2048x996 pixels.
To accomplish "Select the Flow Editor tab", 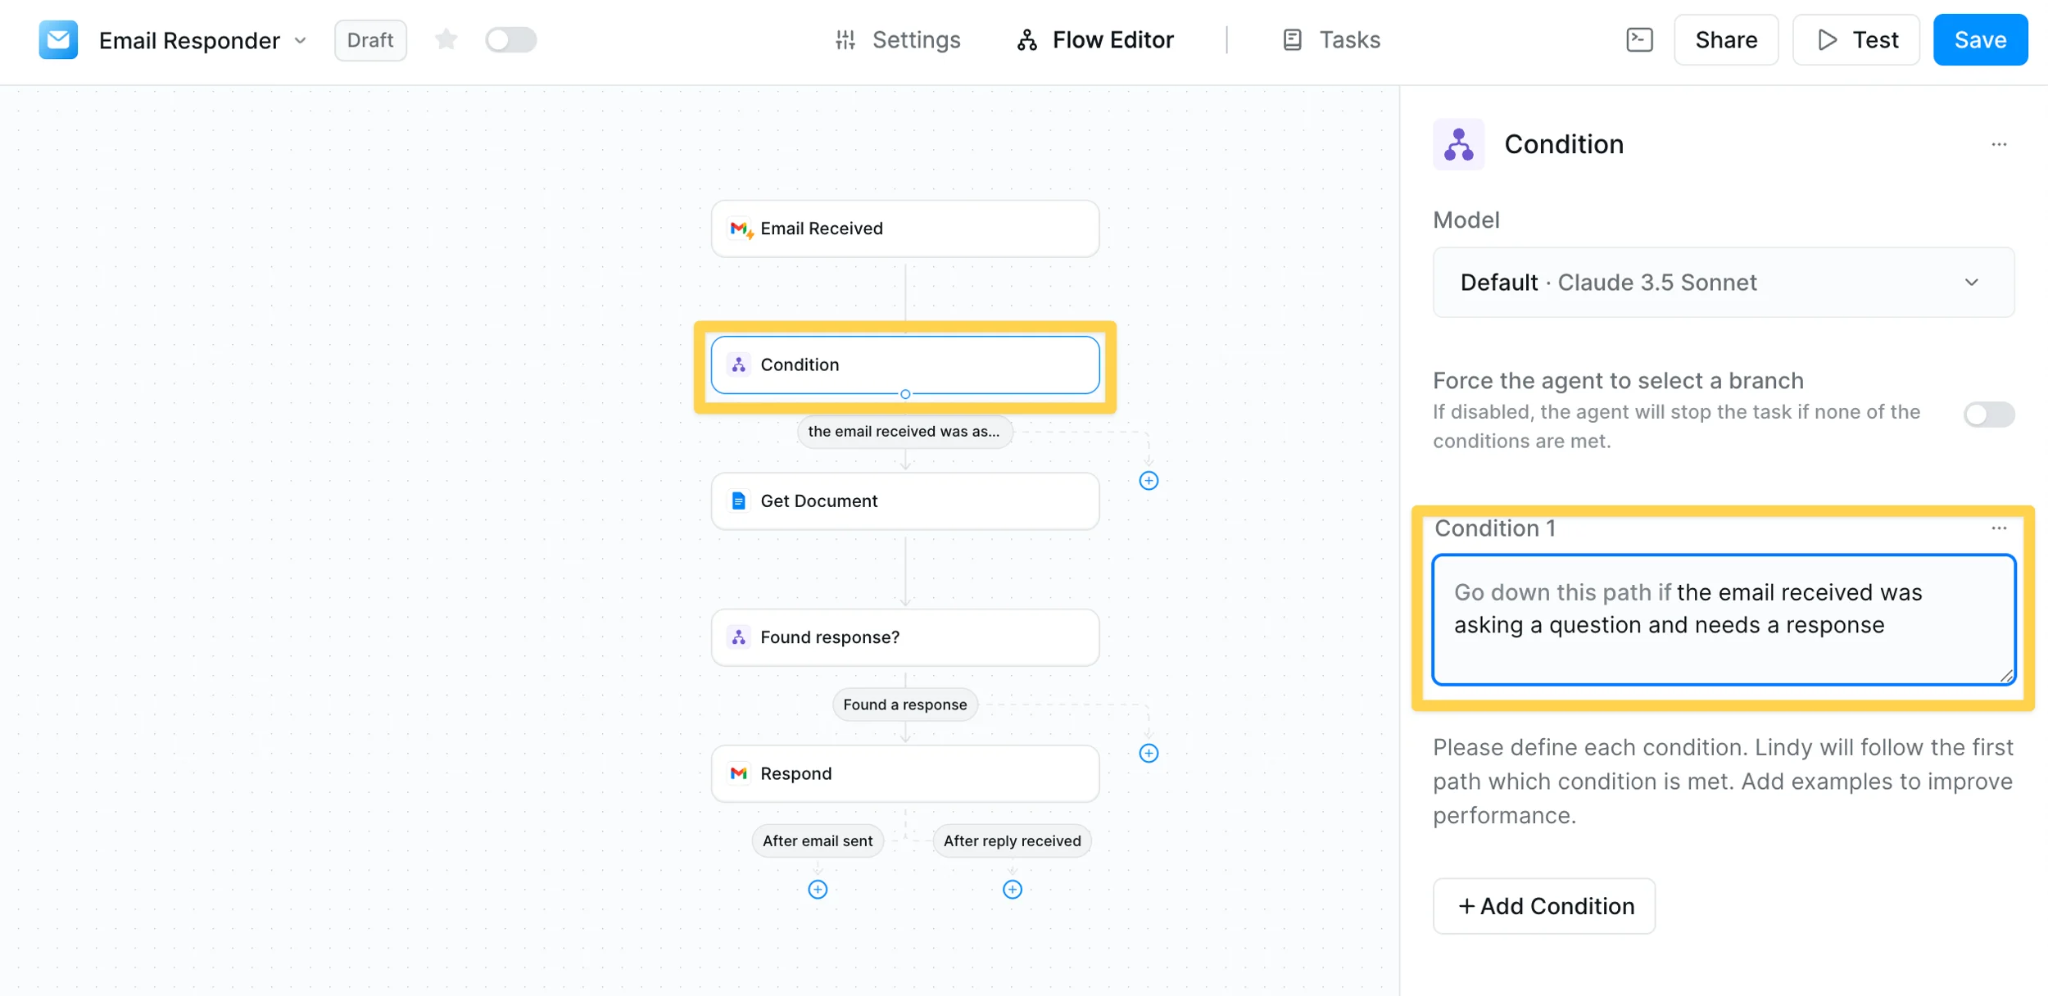I will [x=1095, y=40].
